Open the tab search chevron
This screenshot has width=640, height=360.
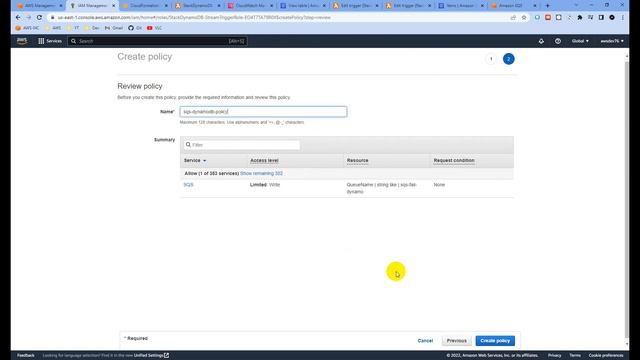576,6
